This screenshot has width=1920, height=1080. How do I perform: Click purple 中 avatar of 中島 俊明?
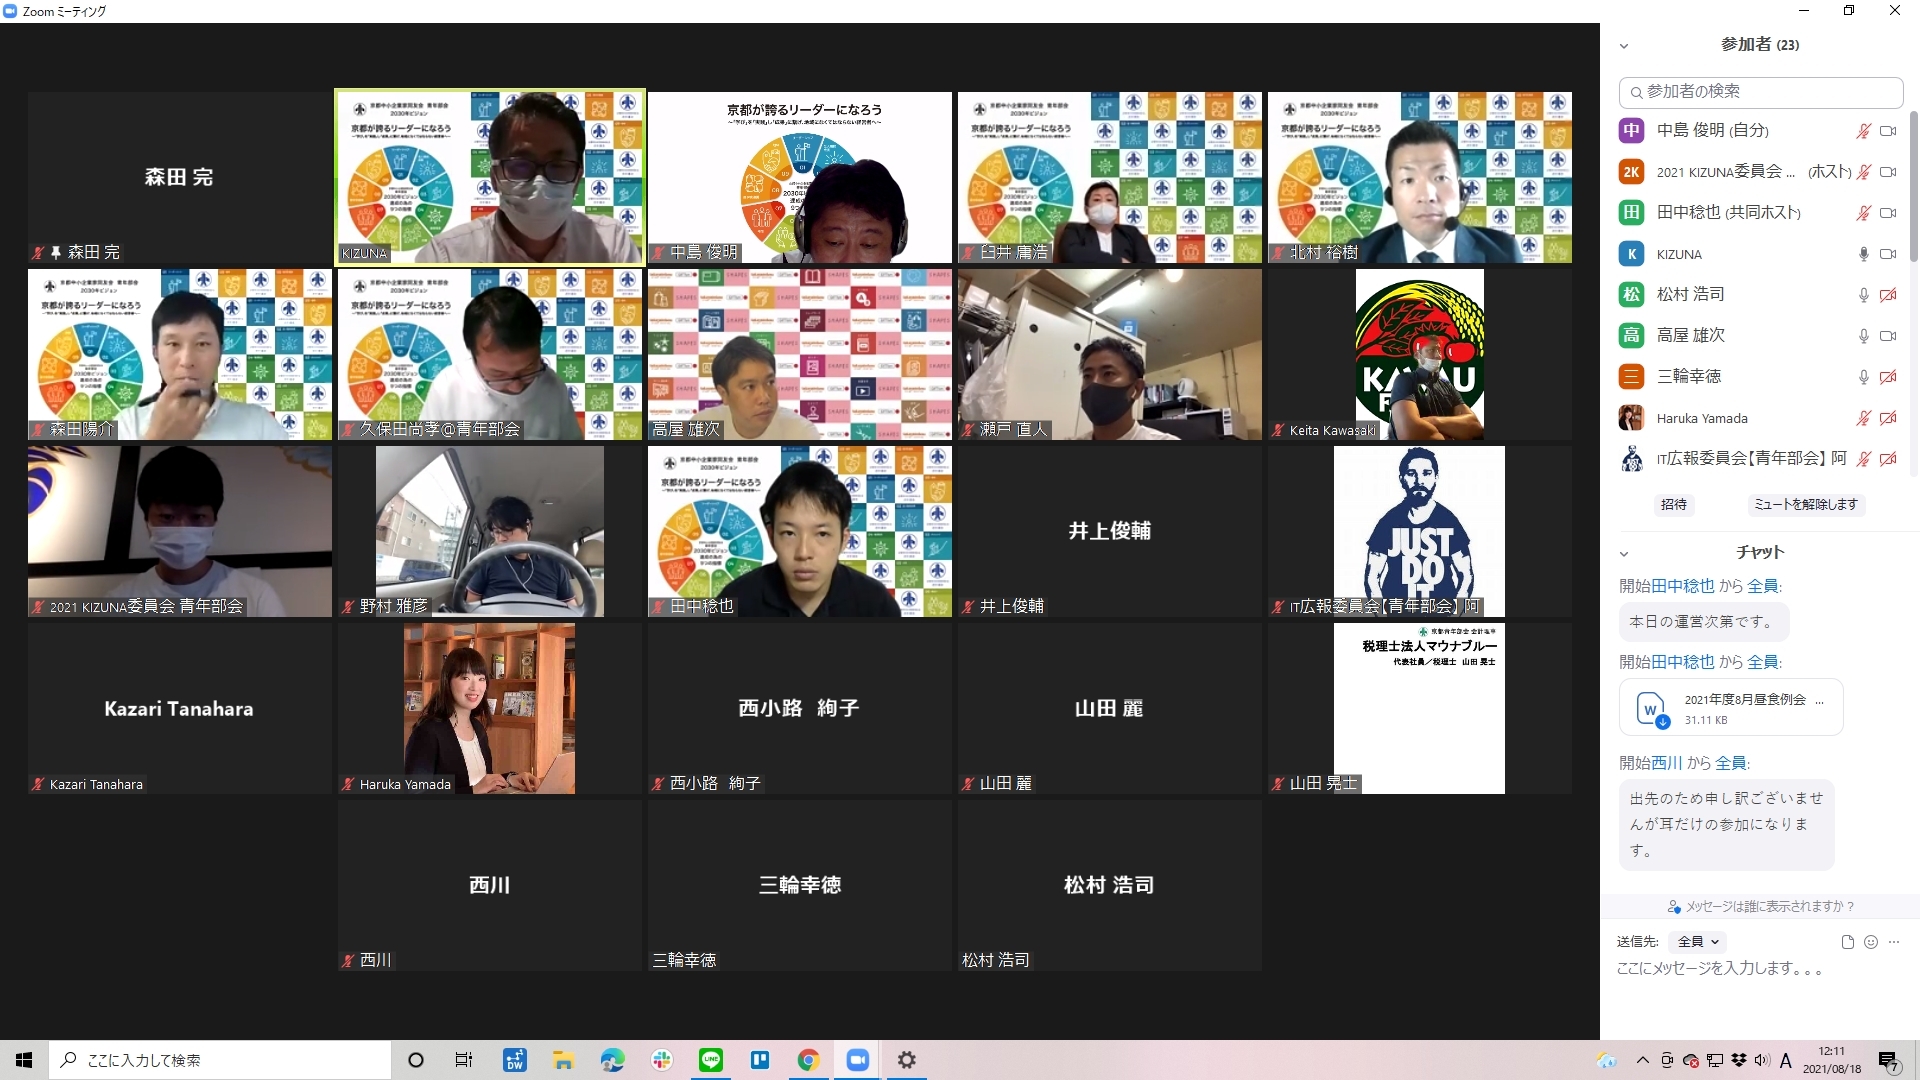click(1631, 130)
